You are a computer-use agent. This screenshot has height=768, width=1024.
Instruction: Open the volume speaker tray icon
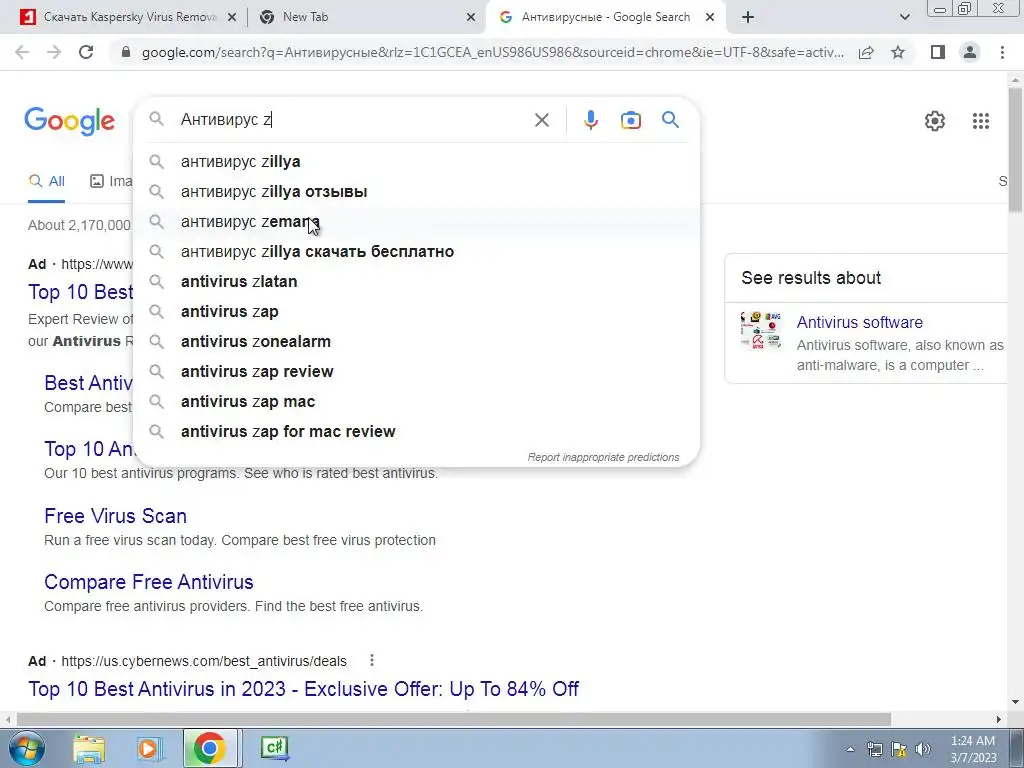click(923, 749)
